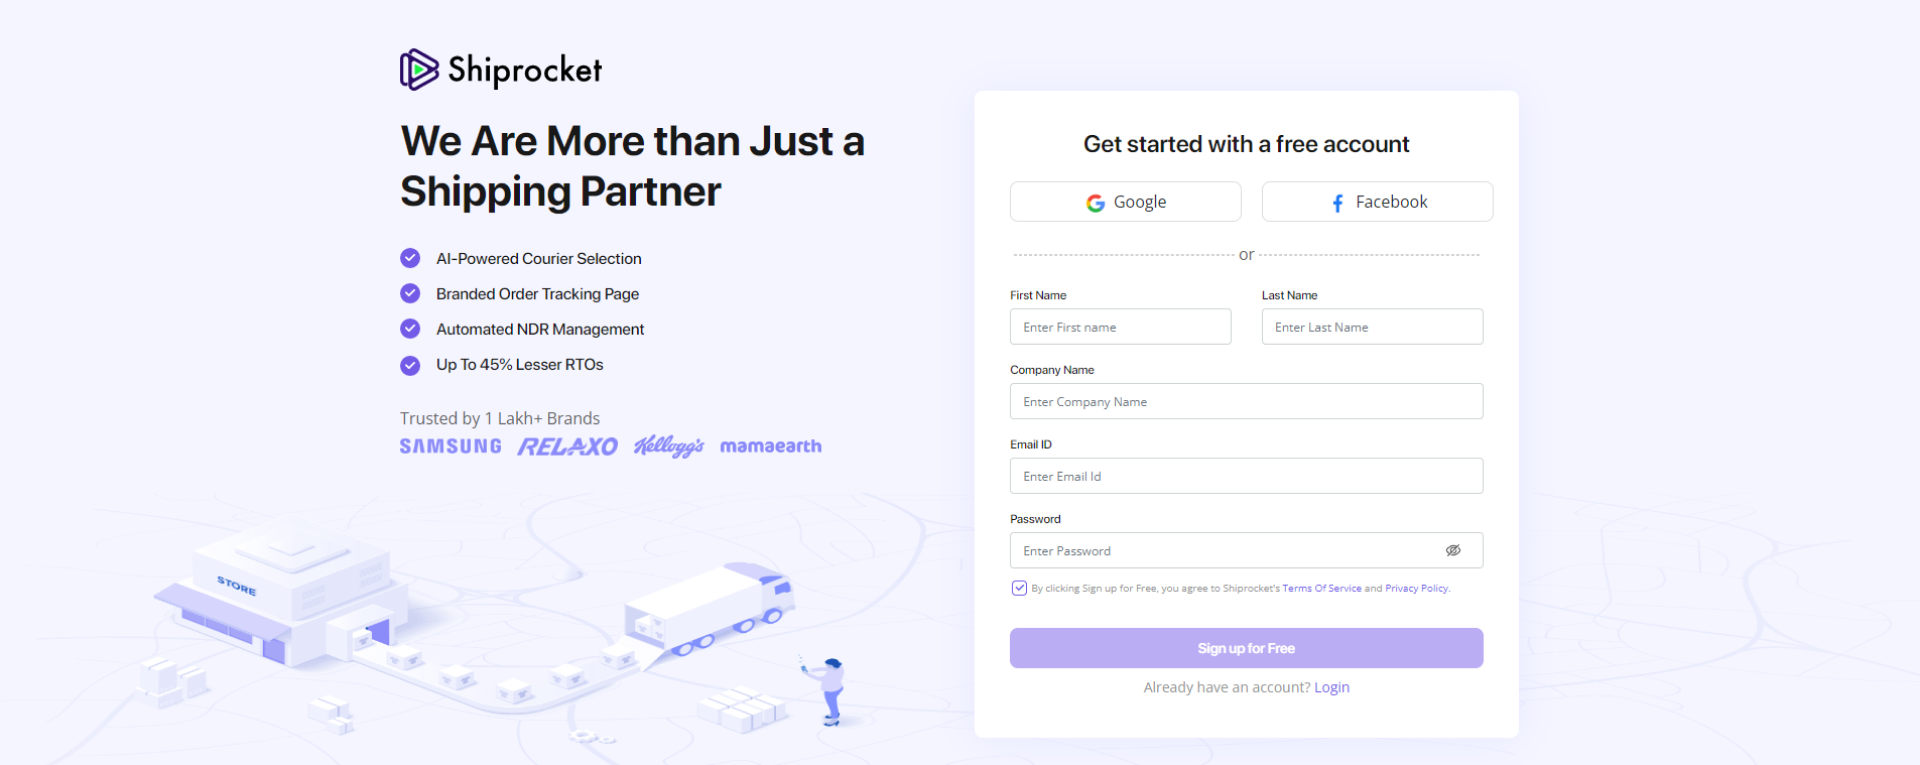Click the Mamaearth brand logo
1920x765 pixels.
click(770, 446)
